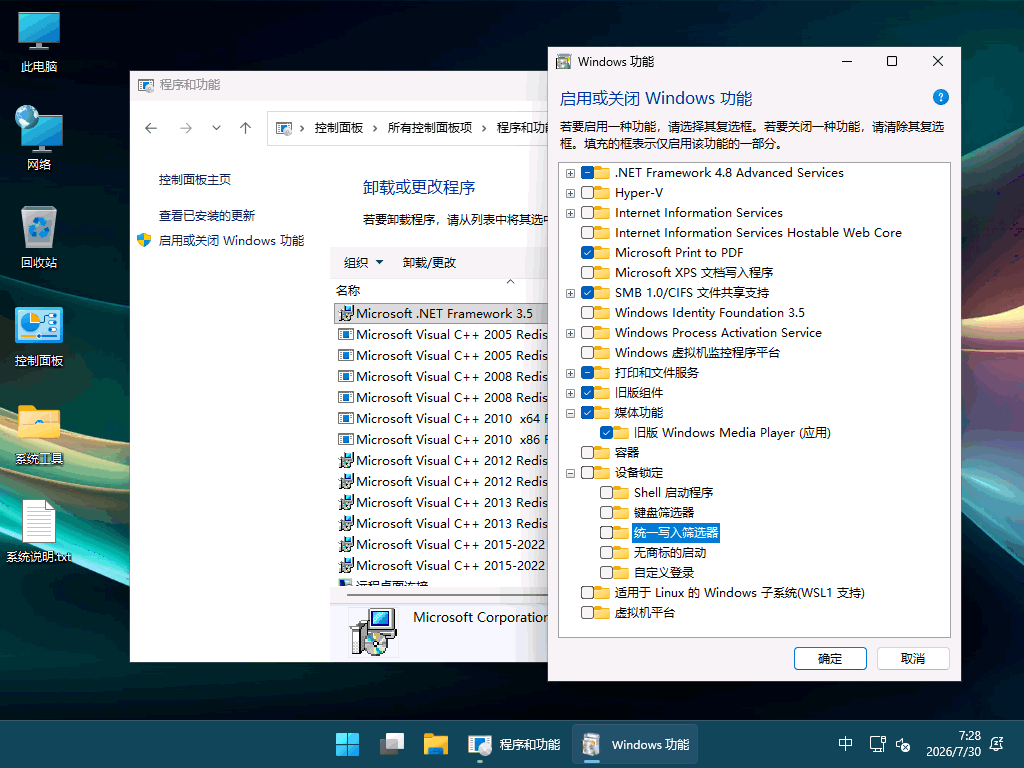Click the large Microsoft Corporation details icon
1024x768 pixels.
pyautogui.click(x=373, y=632)
